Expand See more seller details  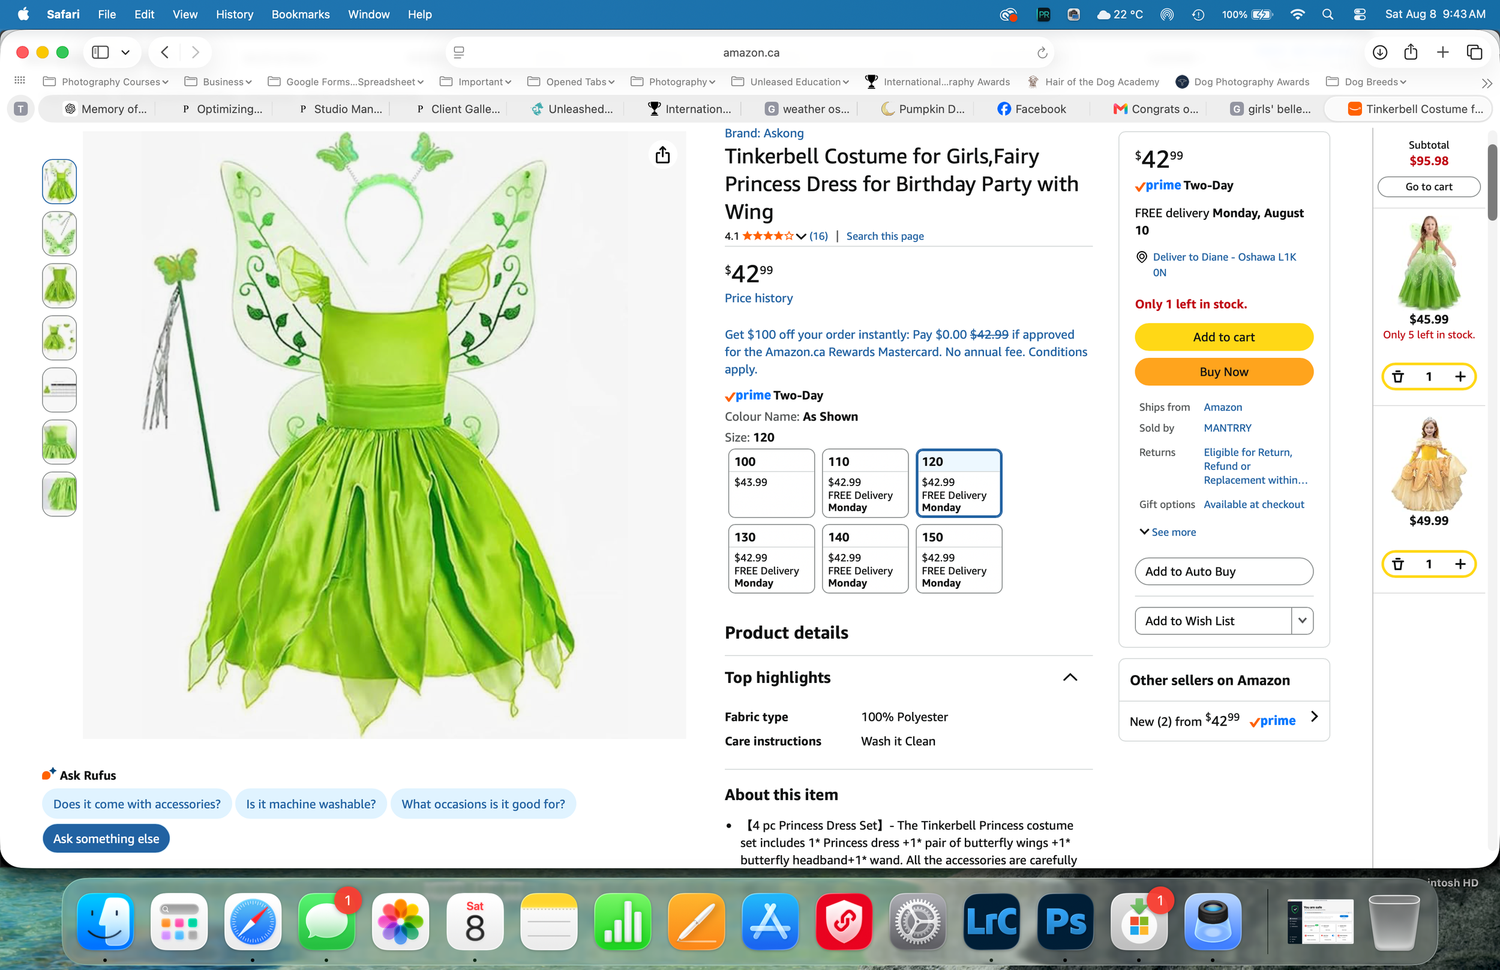(x=1167, y=532)
